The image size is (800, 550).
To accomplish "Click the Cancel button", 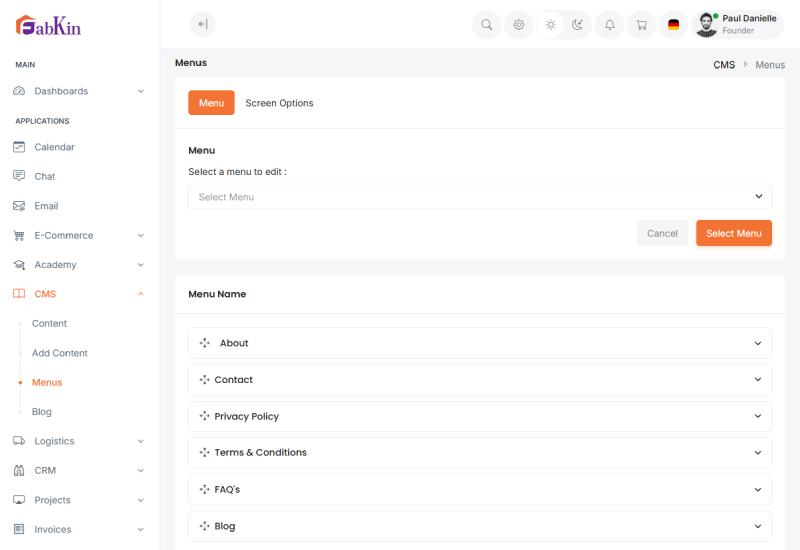I will coord(662,233).
